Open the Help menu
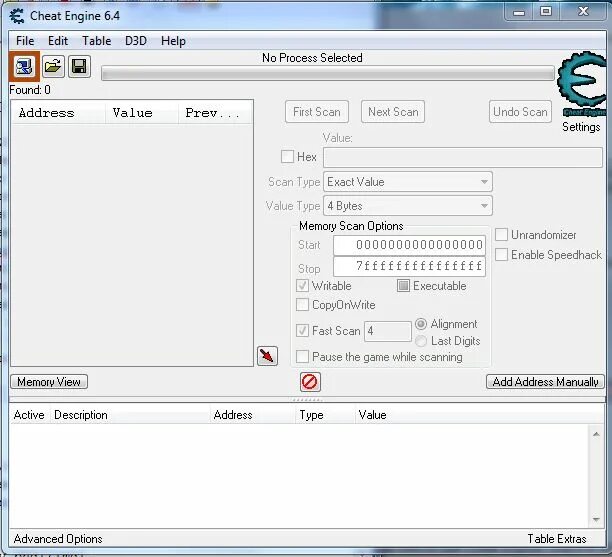612x557 pixels. tap(173, 41)
